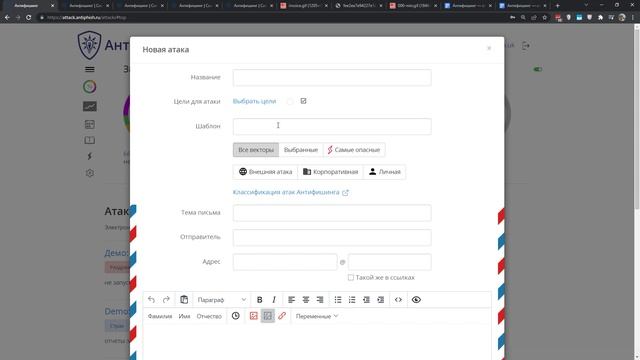Open the settings gear in sidebar
Image resolution: width=640 pixels, height=360 pixels.
coord(89,173)
